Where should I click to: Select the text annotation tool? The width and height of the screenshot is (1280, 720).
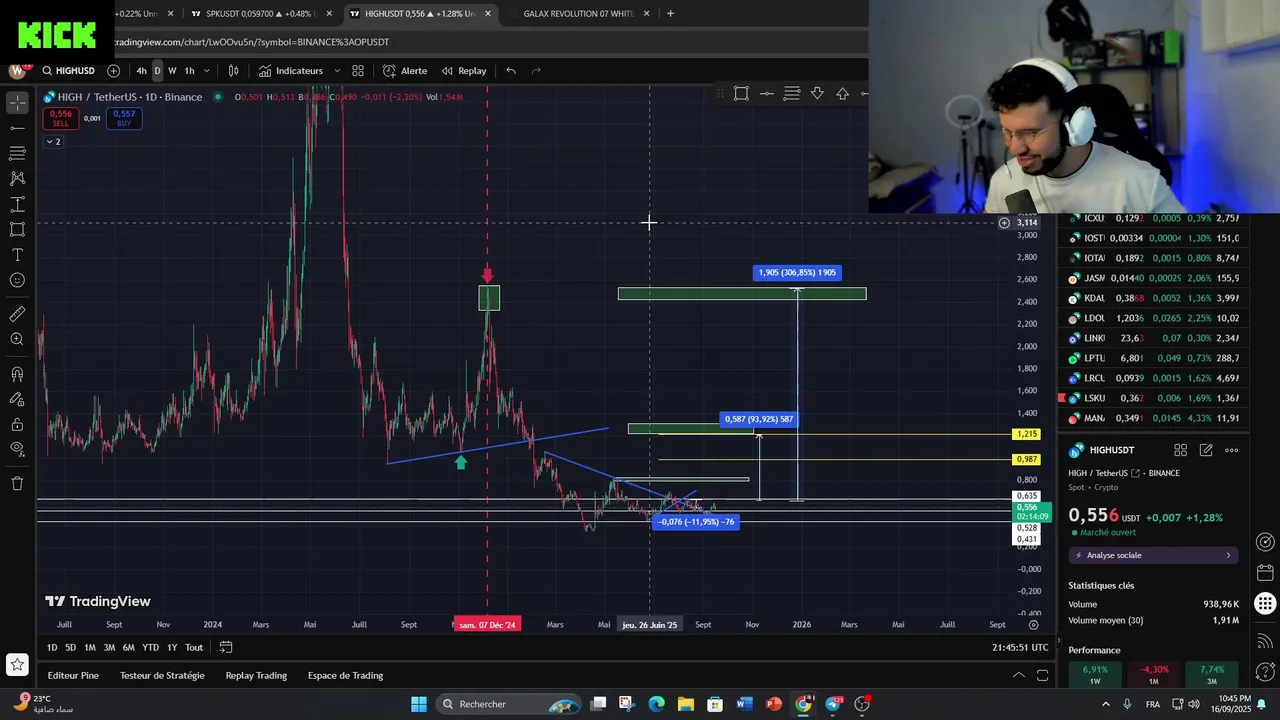[17, 255]
